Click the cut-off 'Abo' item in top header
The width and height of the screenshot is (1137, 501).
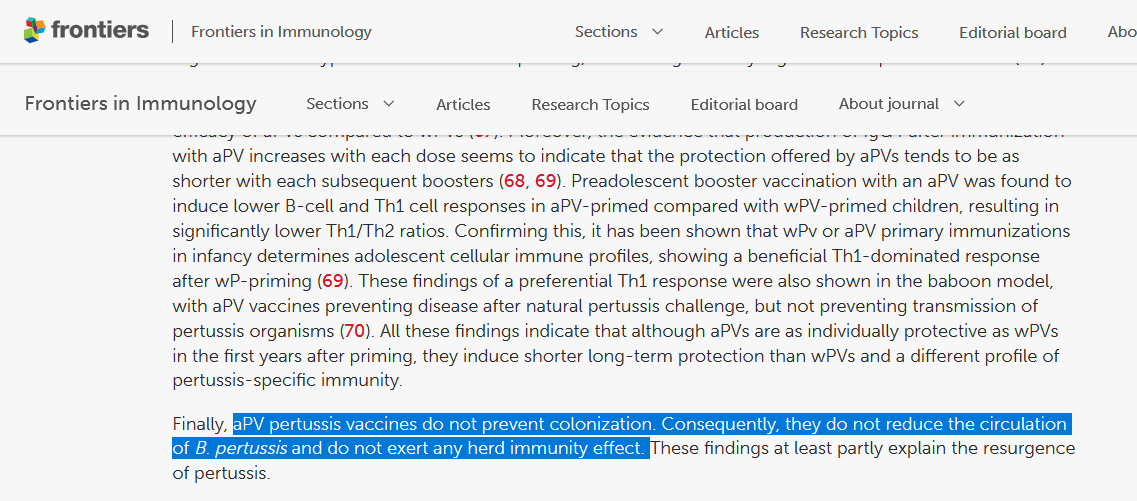[x=1121, y=32]
